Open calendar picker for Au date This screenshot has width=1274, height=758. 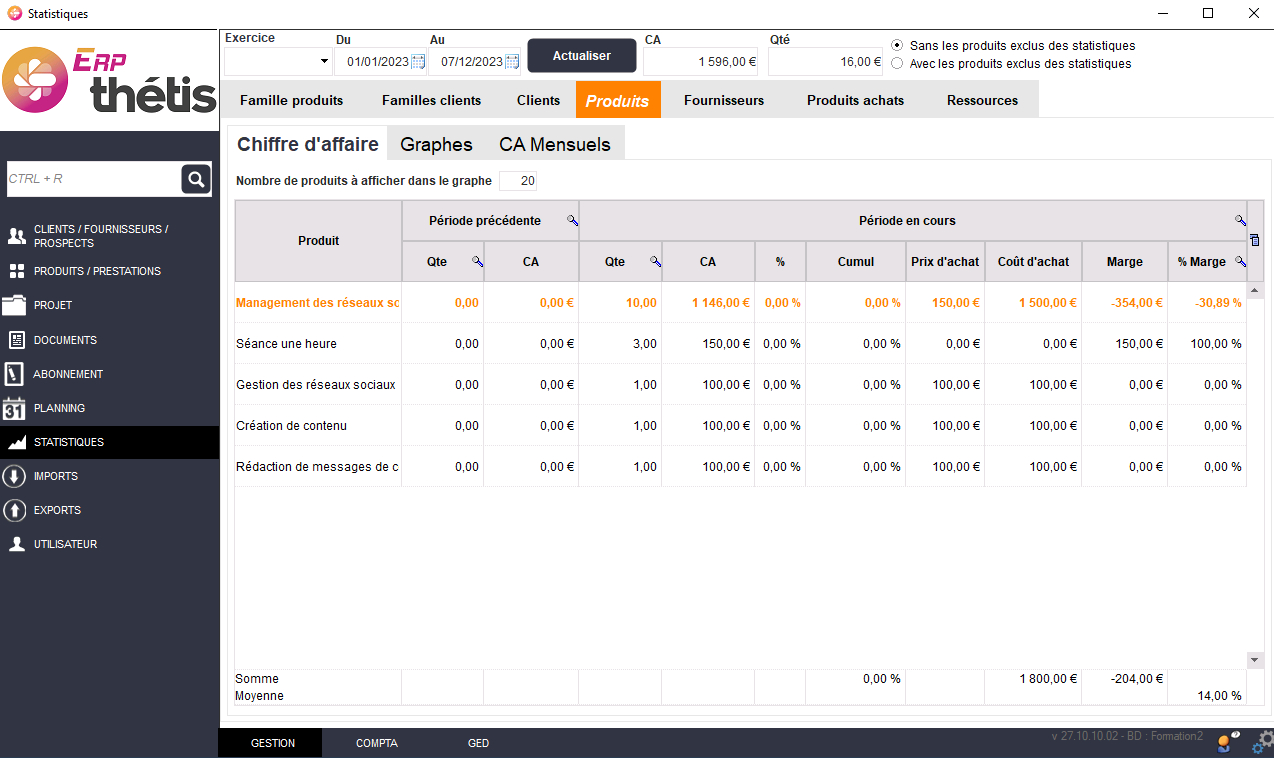pyautogui.click(x=512, y=62)
